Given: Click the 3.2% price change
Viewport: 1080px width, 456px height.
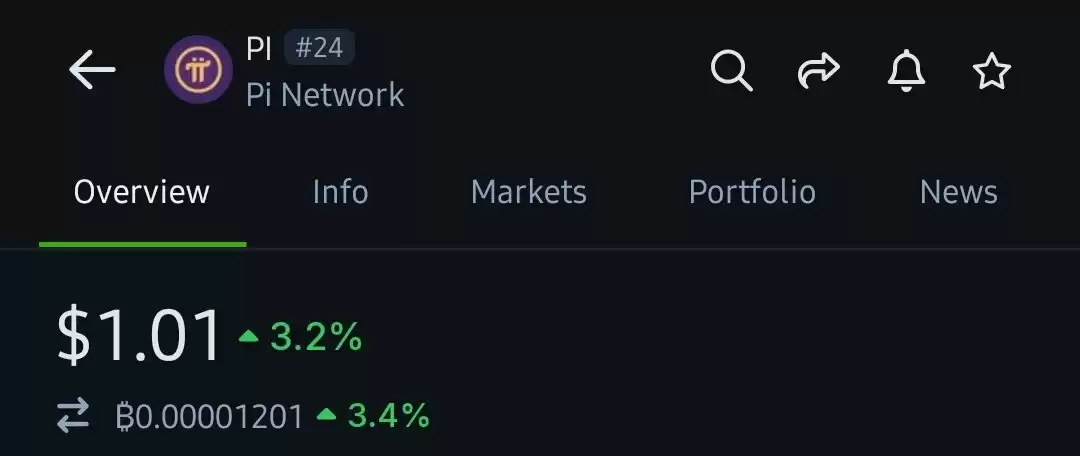Looking at the screenshot, I should (x=316, y=337).
